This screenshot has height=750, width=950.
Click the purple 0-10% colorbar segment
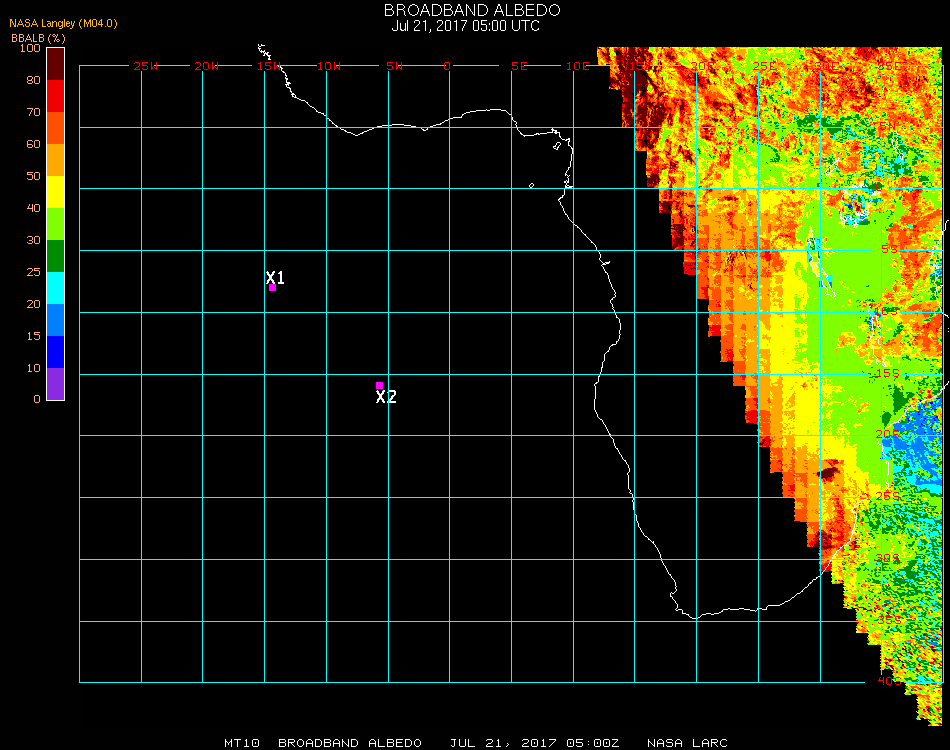(x=55, y=384)
